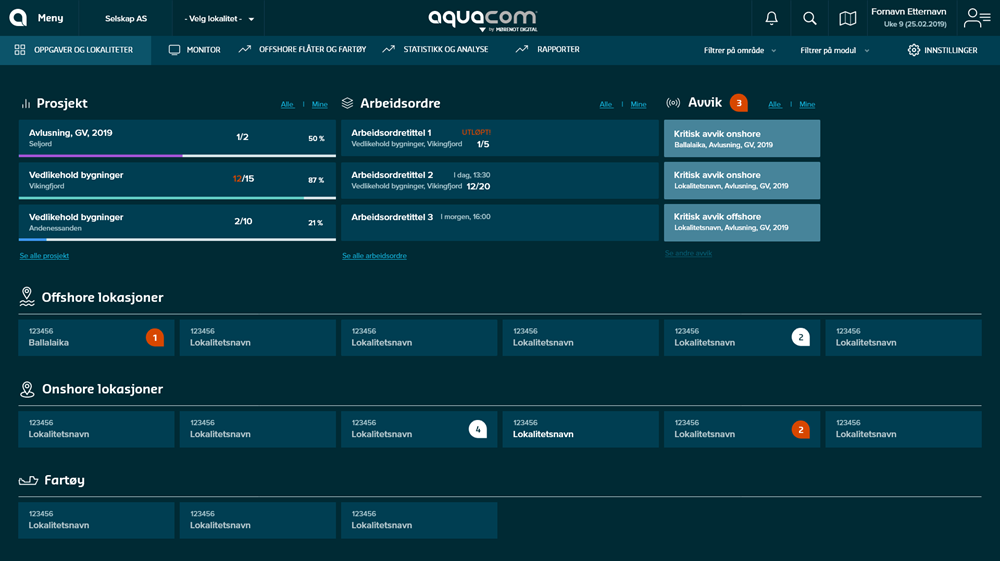1000x561 pixels.
Task: Click white badge 4 in Onshore lokasjoner
Action: [x=478, y=429]
